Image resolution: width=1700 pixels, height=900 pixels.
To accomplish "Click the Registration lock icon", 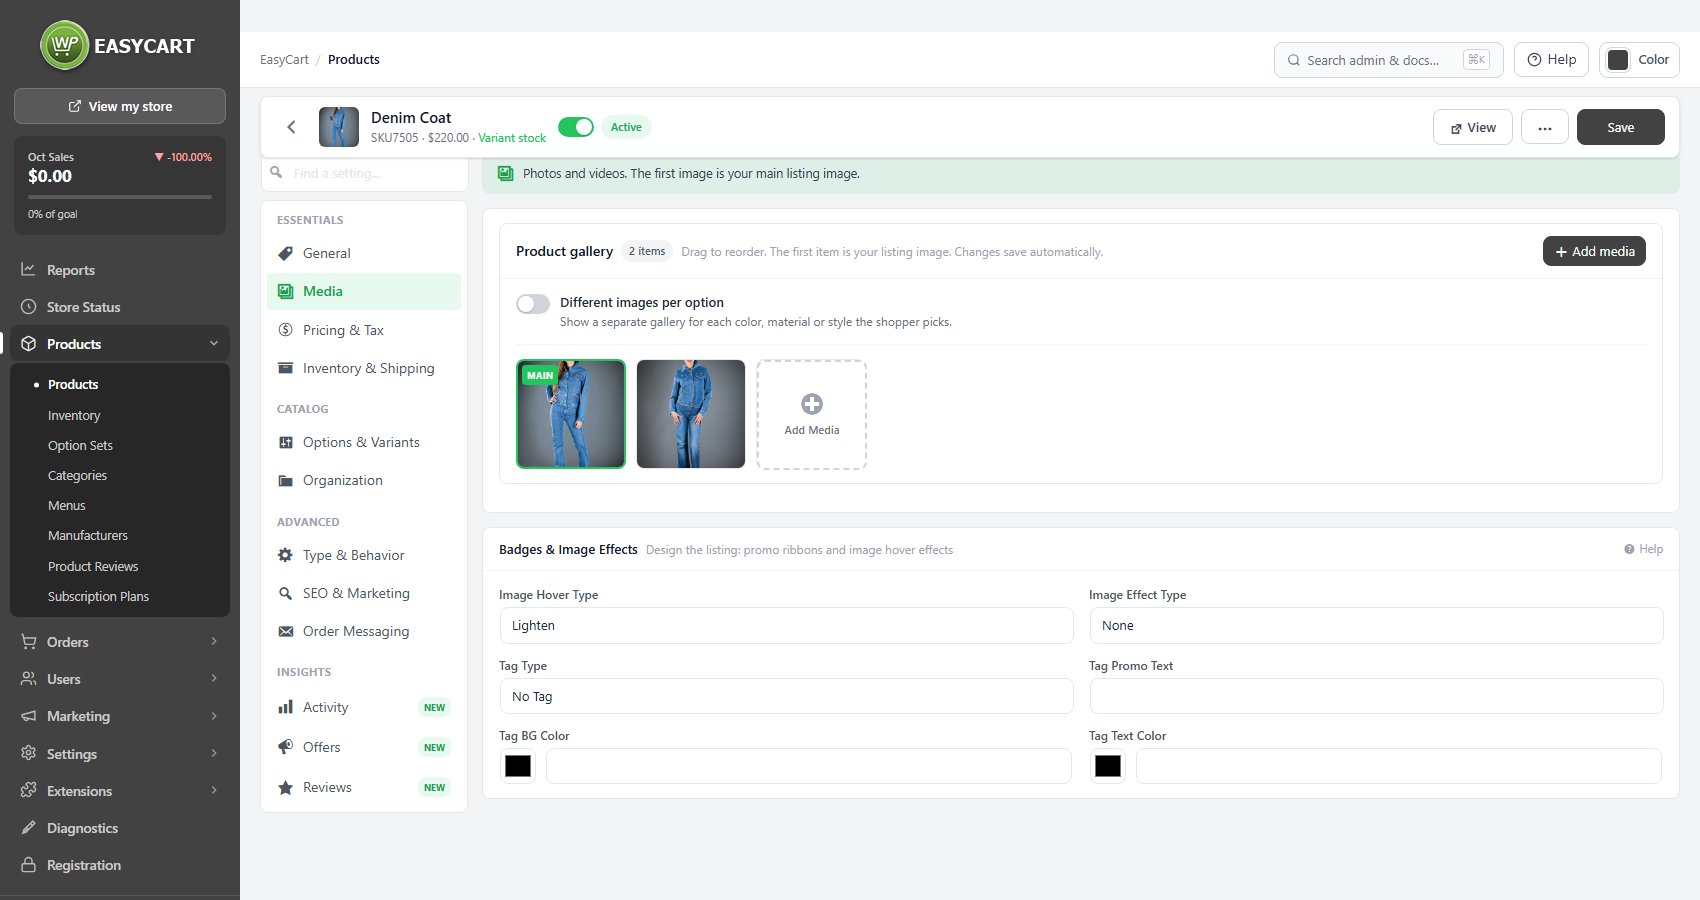I will tap(28, 865).
